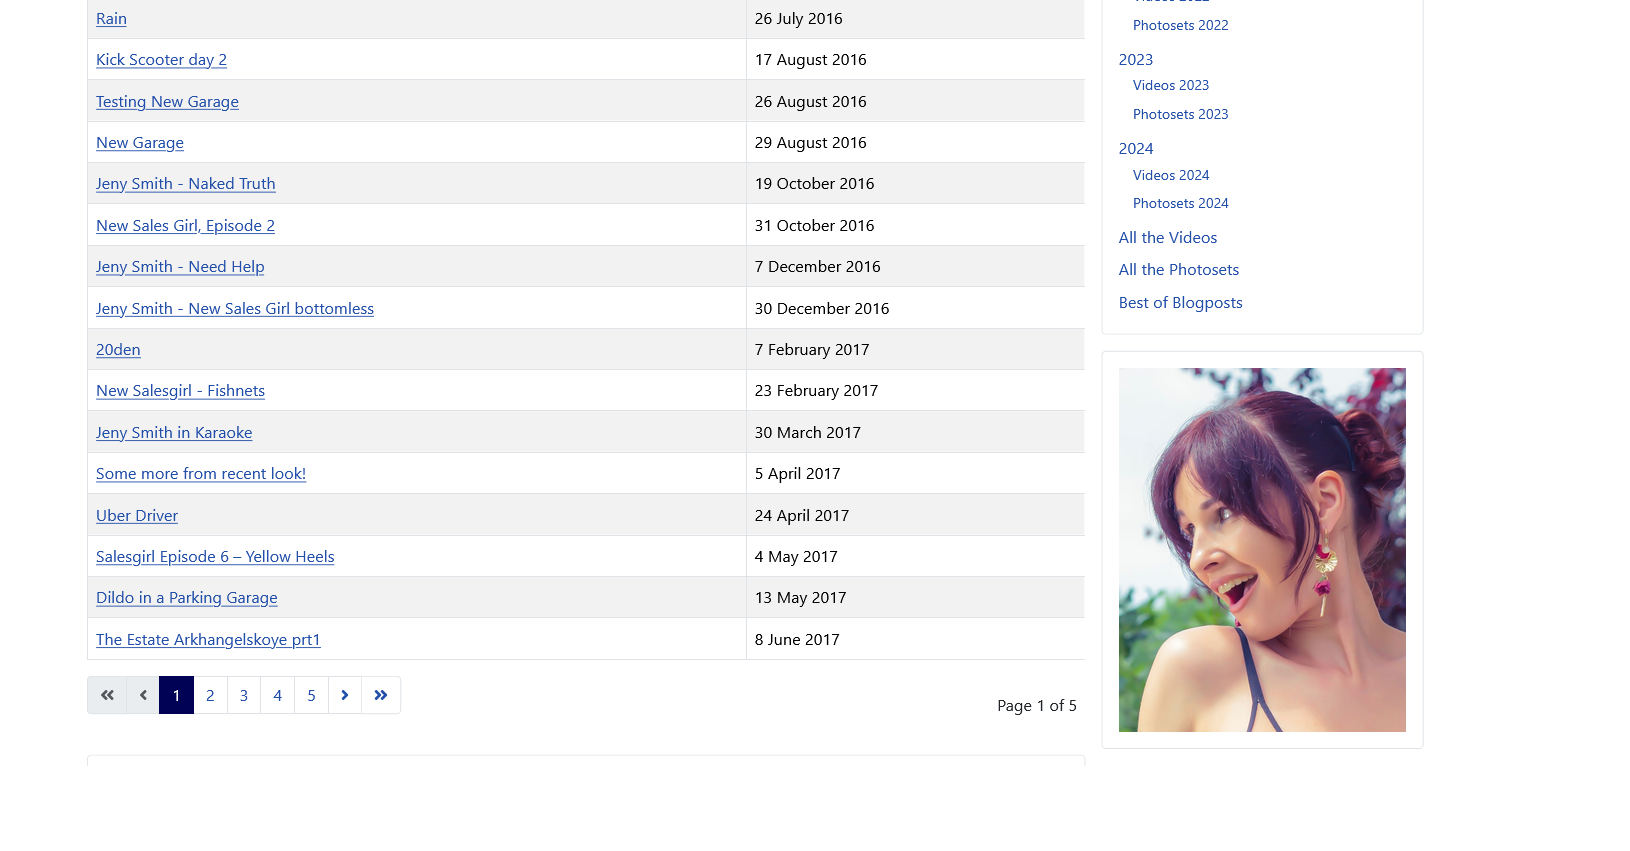Go to page 4
Screen dimensions: 1630x851
(x=278, y=695)
